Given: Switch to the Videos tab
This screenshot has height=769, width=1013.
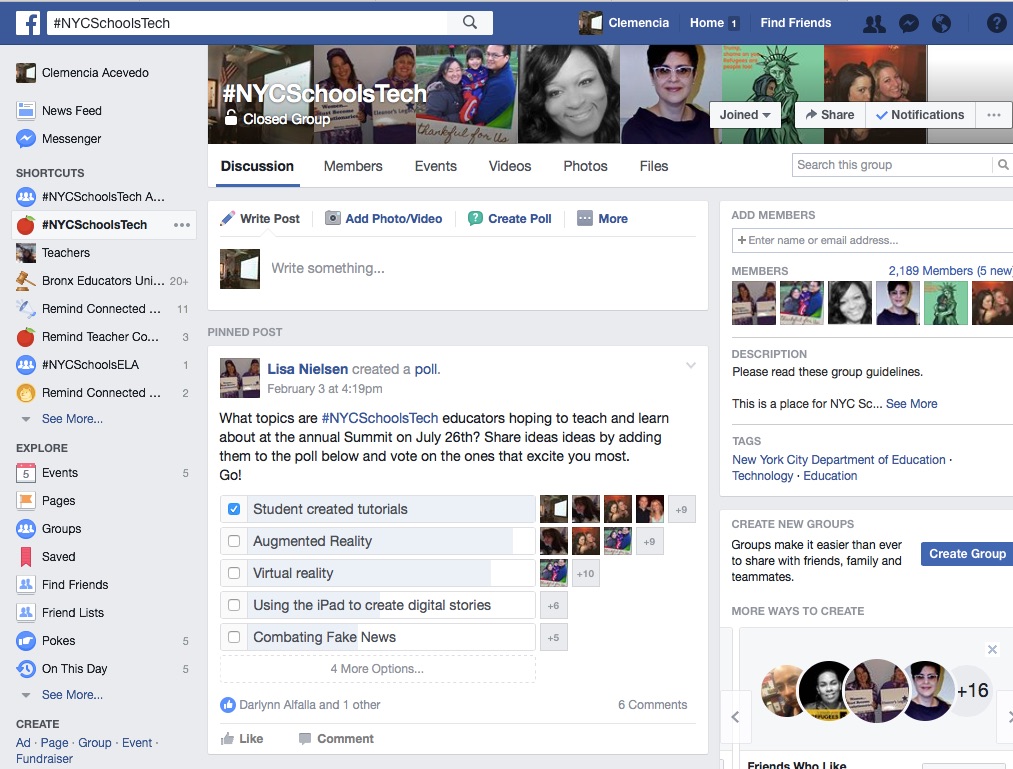Looking at the screenshot, I should coord(510,166).
